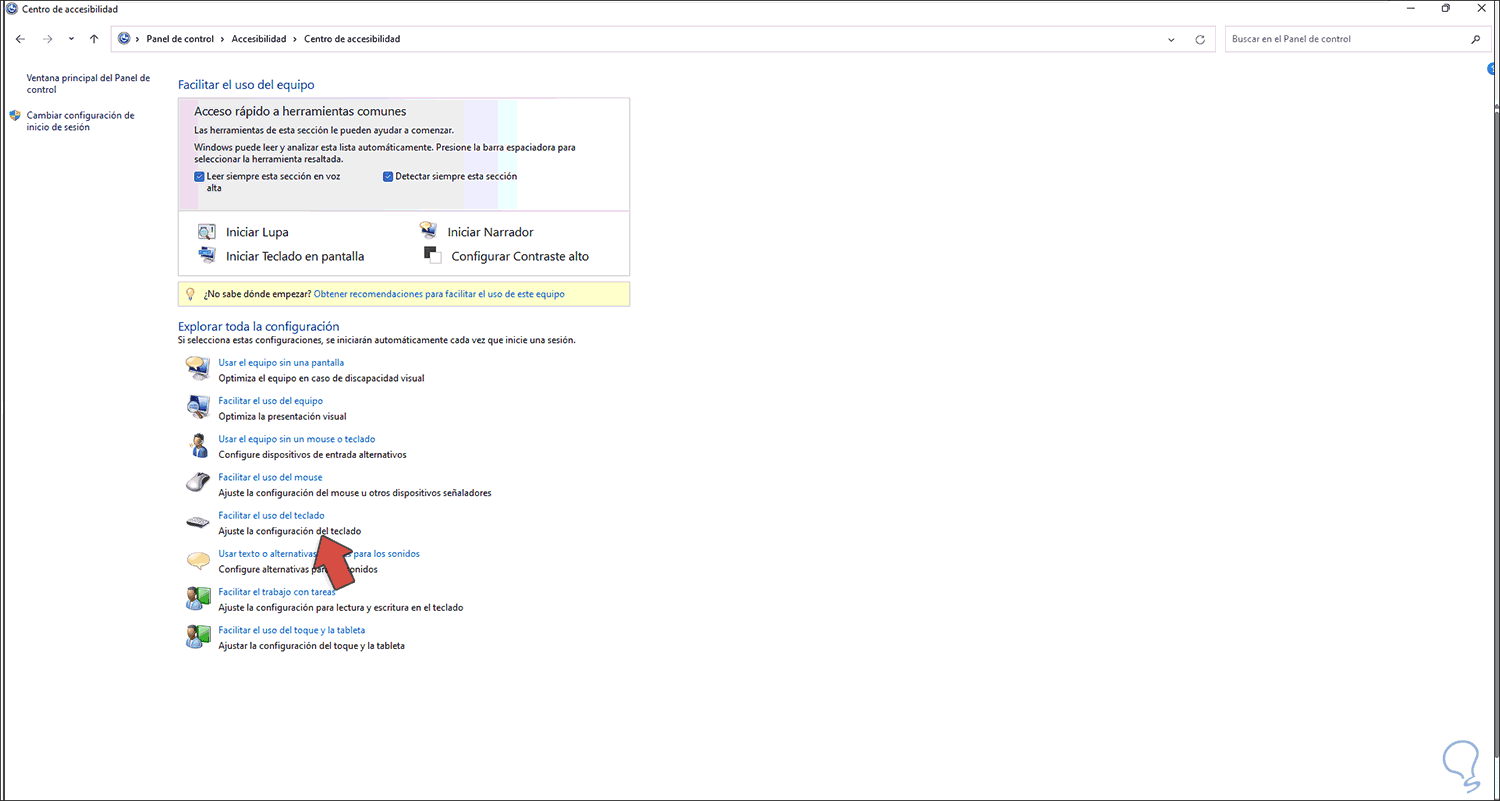Click the lightbulb tip icon
Viewport: 1500px width, 801px height.
[190, 294]
